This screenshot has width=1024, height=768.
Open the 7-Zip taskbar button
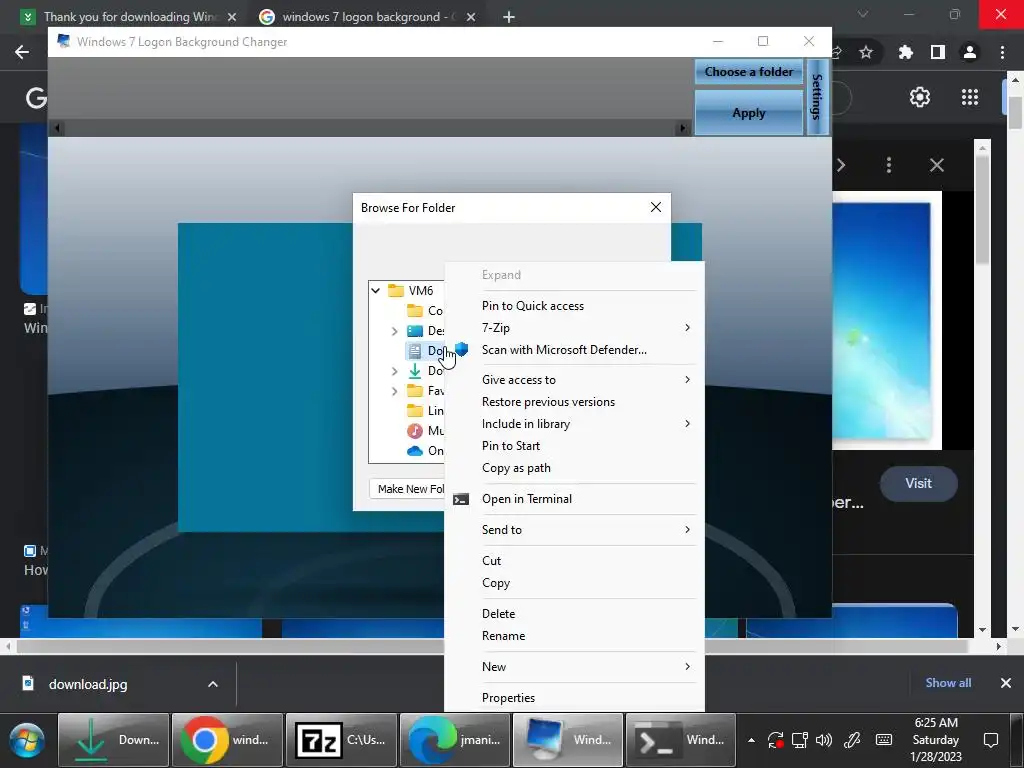(x=341, y=740)
